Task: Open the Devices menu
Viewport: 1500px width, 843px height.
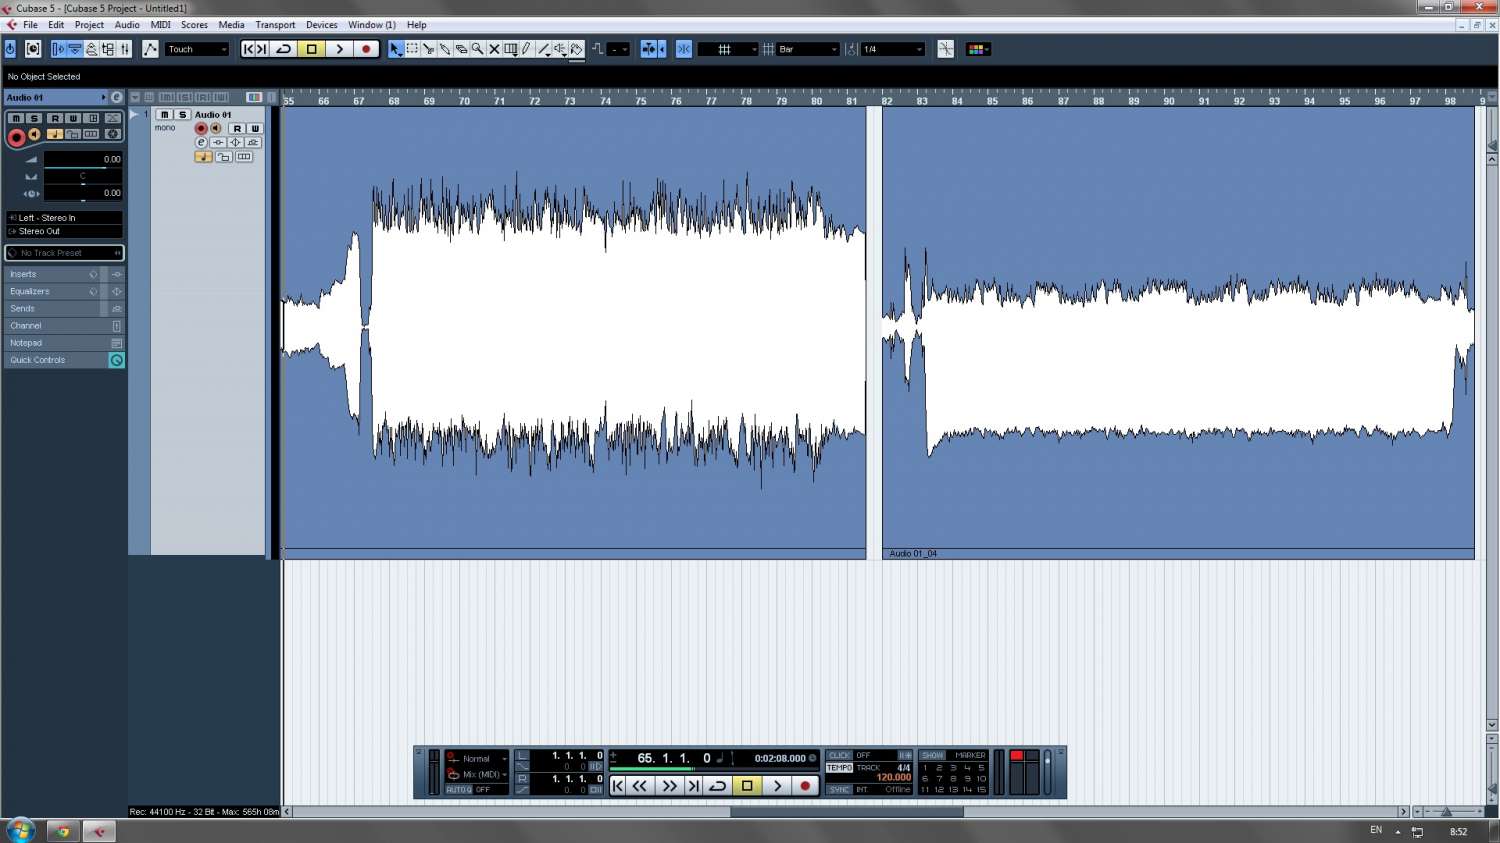Action: click(x=321, y=25)
